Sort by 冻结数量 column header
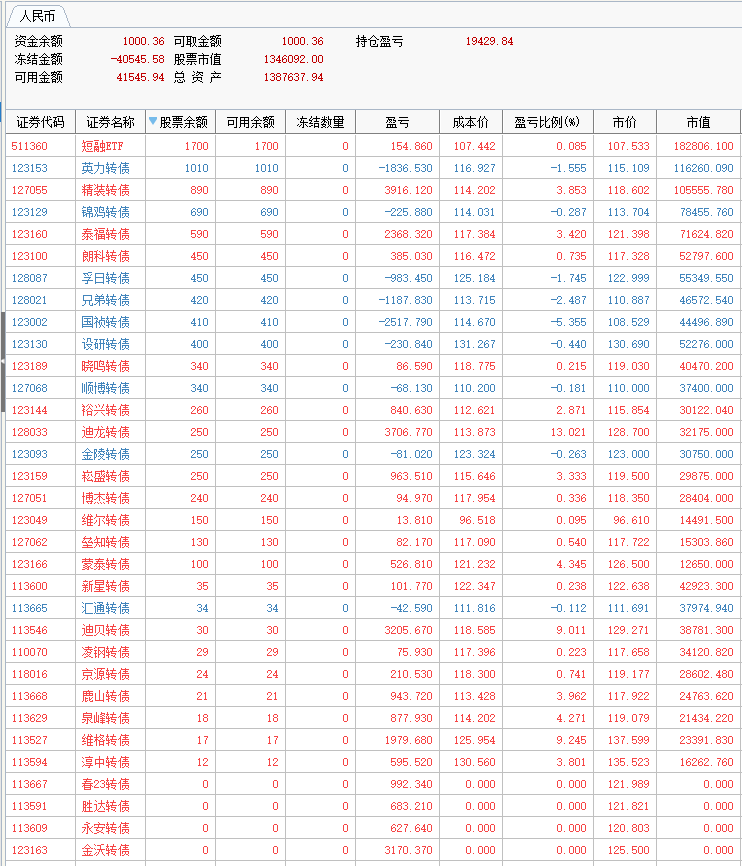This screenshot has height=866, width=742. click(x=320, y=122)
